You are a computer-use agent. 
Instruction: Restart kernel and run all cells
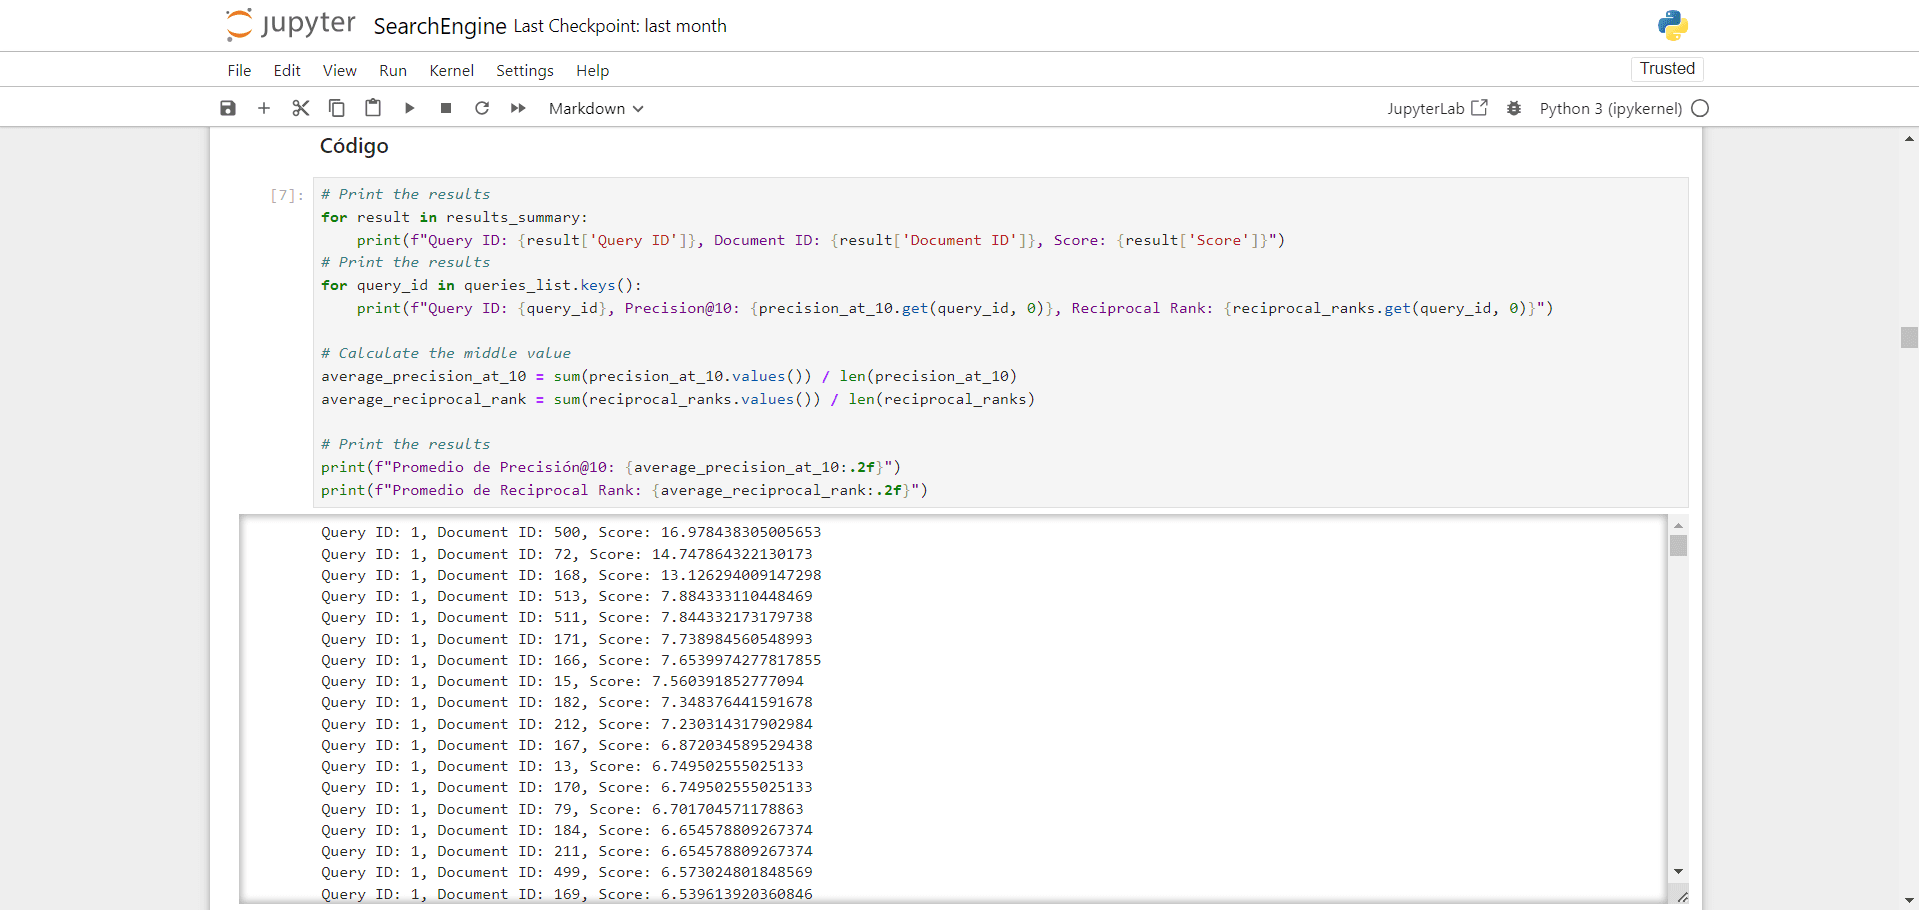[518, 108]
